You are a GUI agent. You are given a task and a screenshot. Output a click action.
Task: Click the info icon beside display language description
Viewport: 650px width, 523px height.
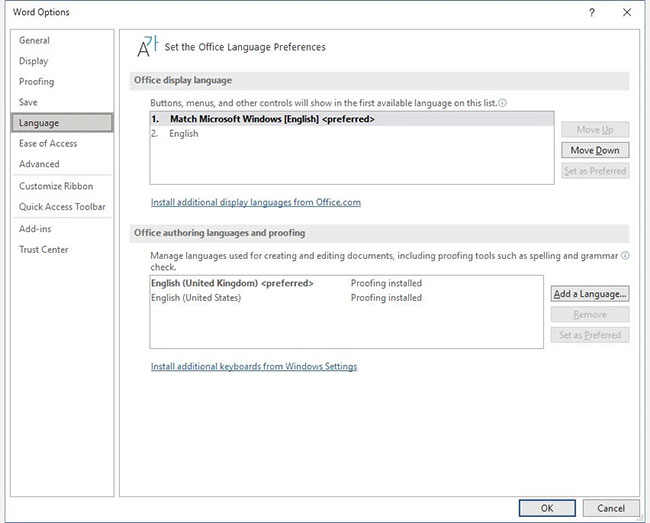(x=502, y=103)
